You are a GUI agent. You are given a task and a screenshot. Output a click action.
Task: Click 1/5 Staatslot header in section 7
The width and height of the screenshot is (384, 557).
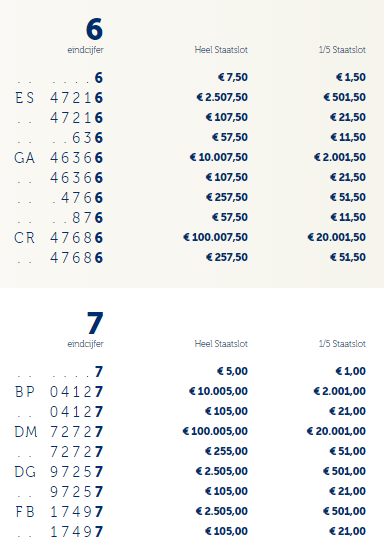pos(342,344)
